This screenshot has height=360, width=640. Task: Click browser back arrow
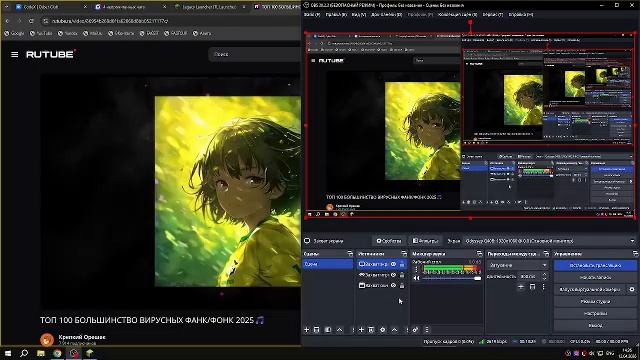(7, 21)
